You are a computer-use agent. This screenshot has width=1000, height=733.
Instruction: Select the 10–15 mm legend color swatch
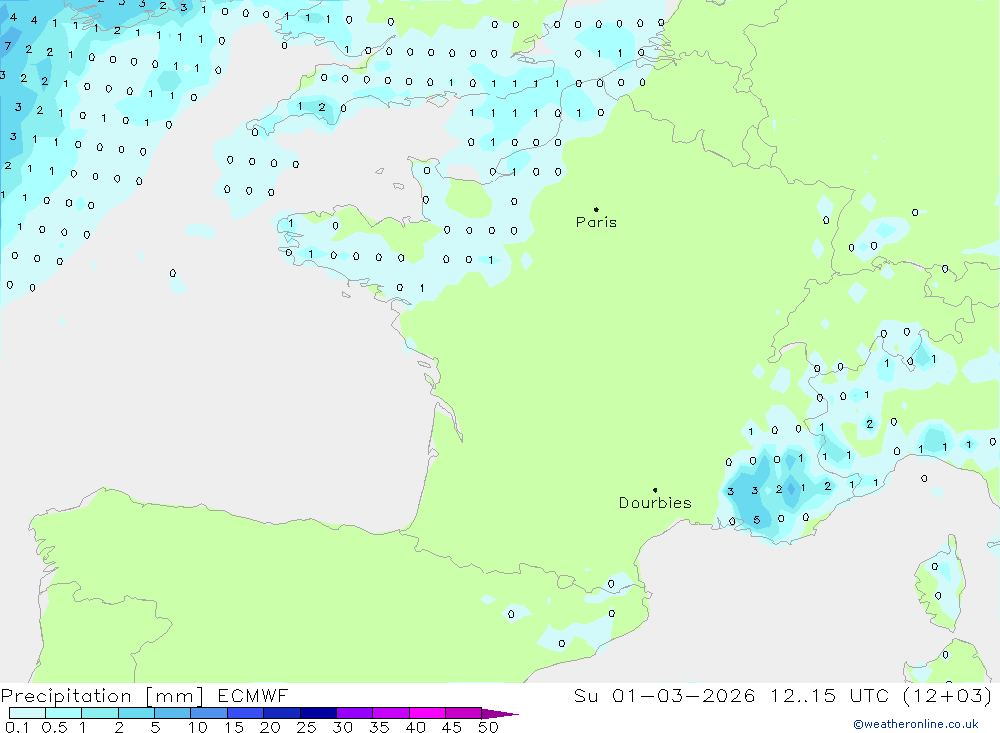coord(209,713)
